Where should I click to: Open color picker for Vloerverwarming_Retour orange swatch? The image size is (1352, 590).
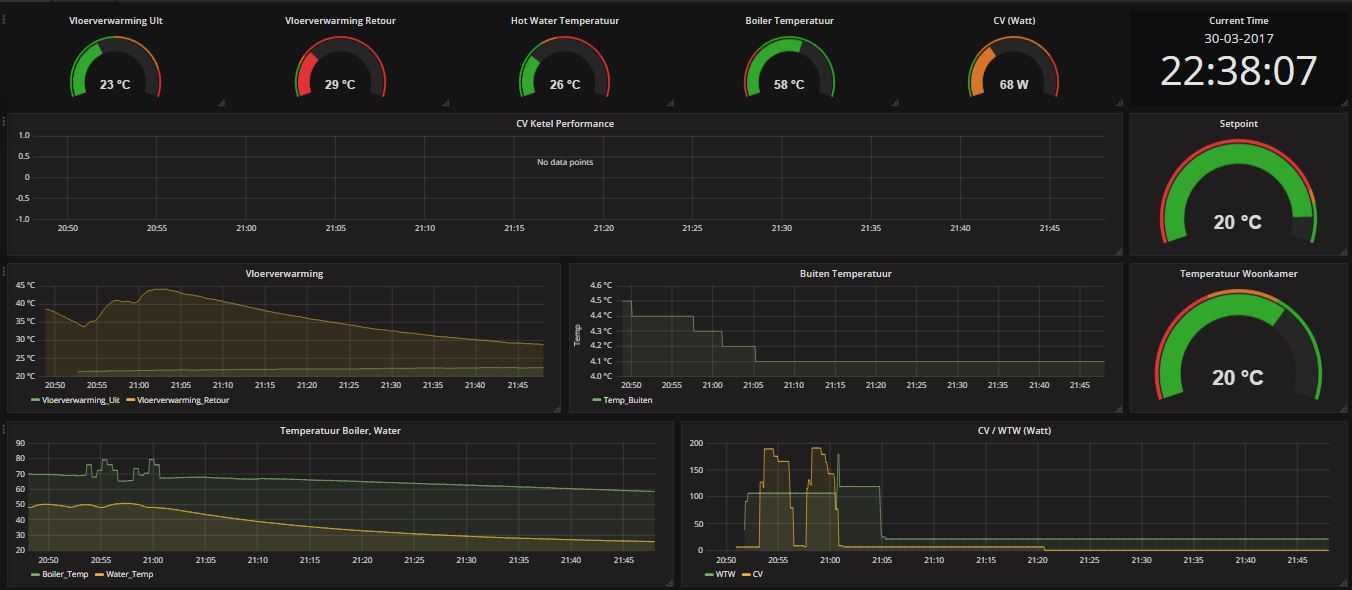pyautogui.click(x=130, y=400)
